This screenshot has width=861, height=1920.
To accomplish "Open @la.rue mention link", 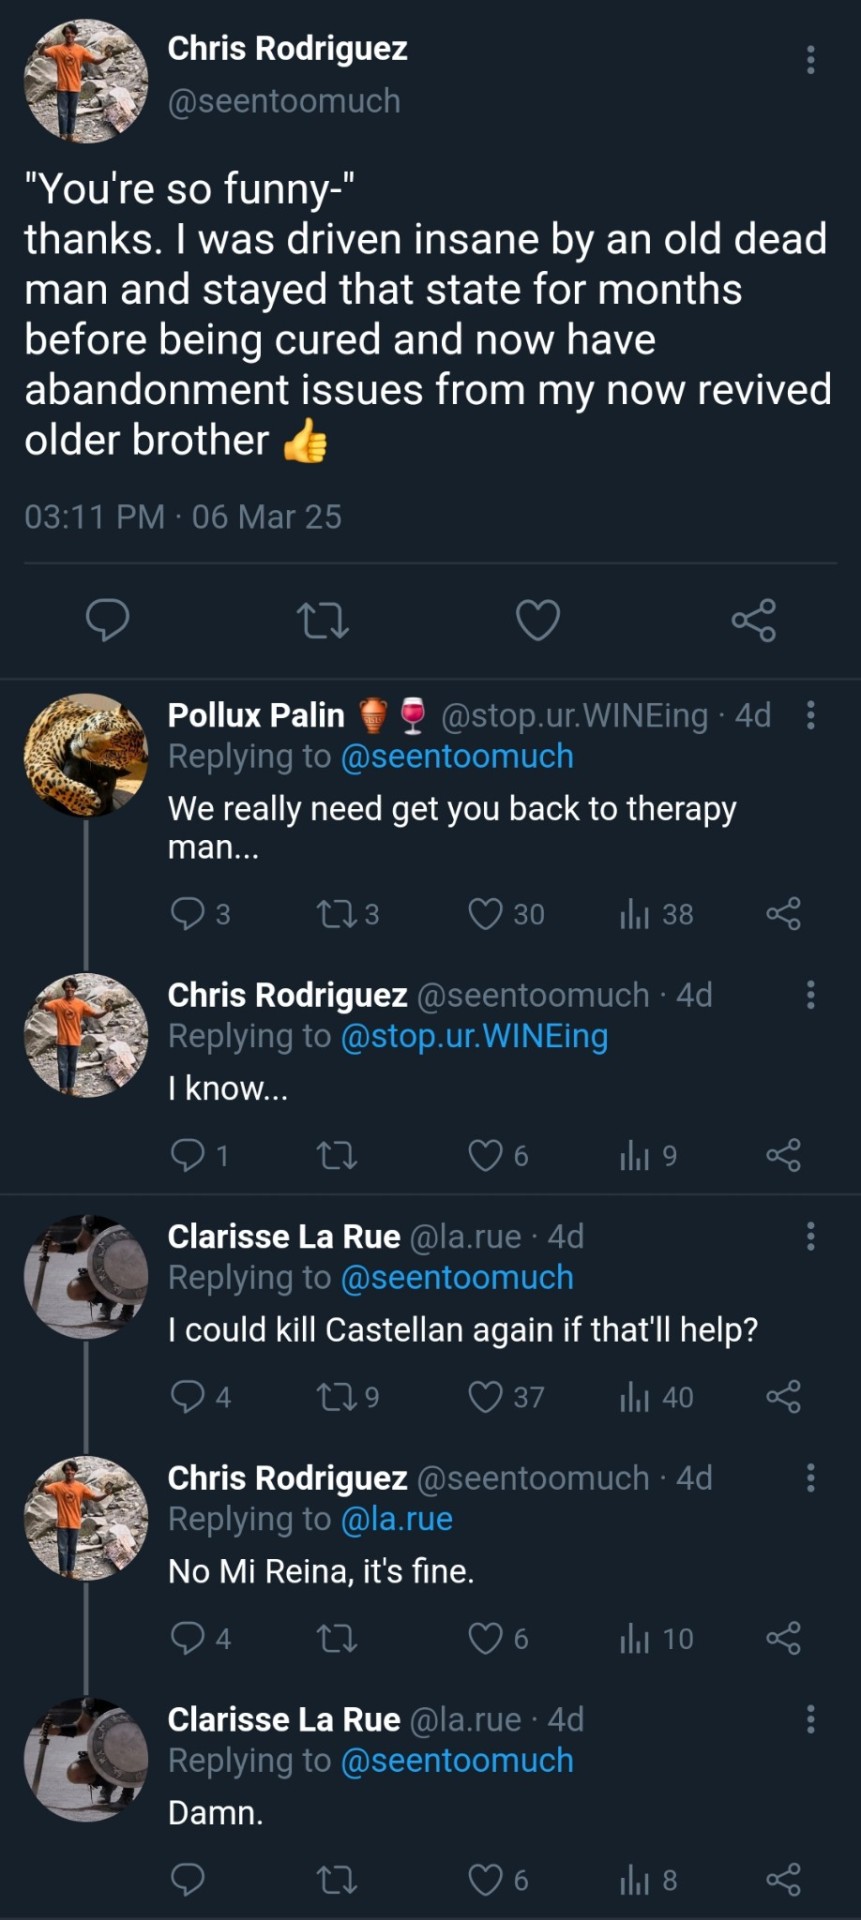I will click(397, 1519).
